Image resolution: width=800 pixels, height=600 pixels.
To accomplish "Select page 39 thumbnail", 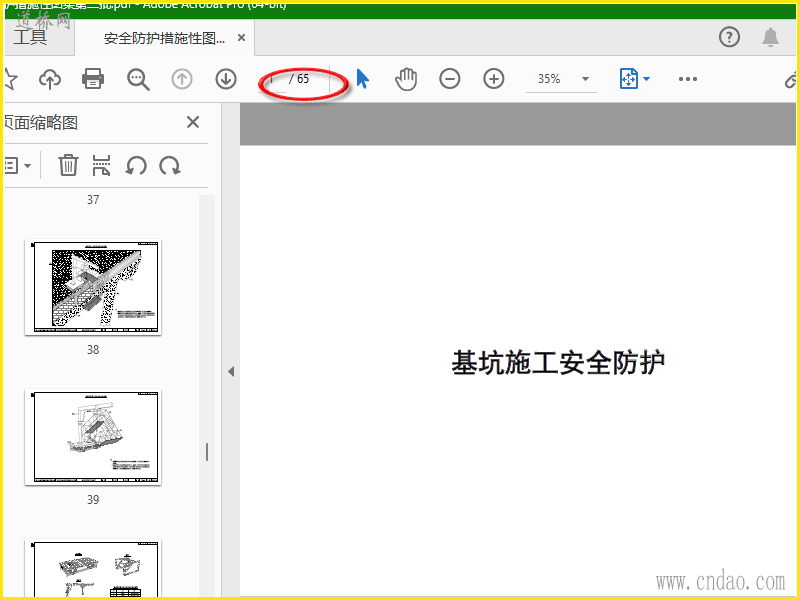I will (x=93, y=437).
